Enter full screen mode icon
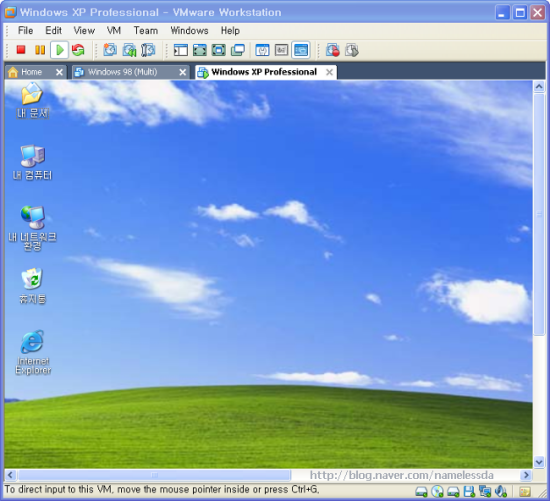Image resolution: width=550 pixels, height=501 pixels. (x=219, y=50)
